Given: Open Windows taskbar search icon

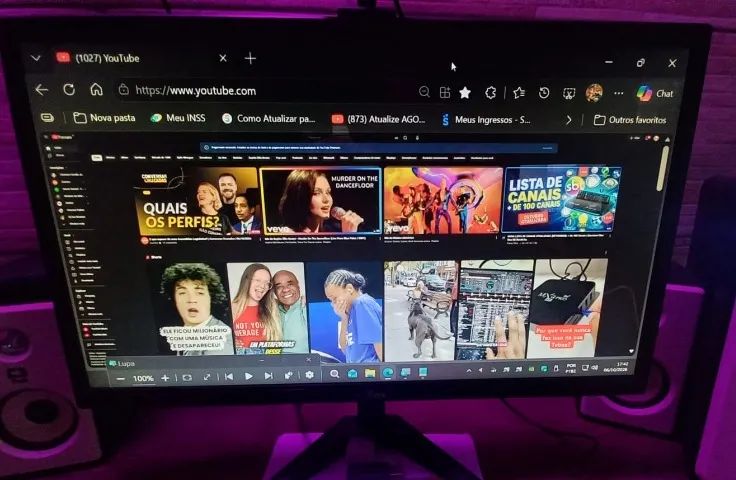Looking at the screenshot, I should (334, 374).
